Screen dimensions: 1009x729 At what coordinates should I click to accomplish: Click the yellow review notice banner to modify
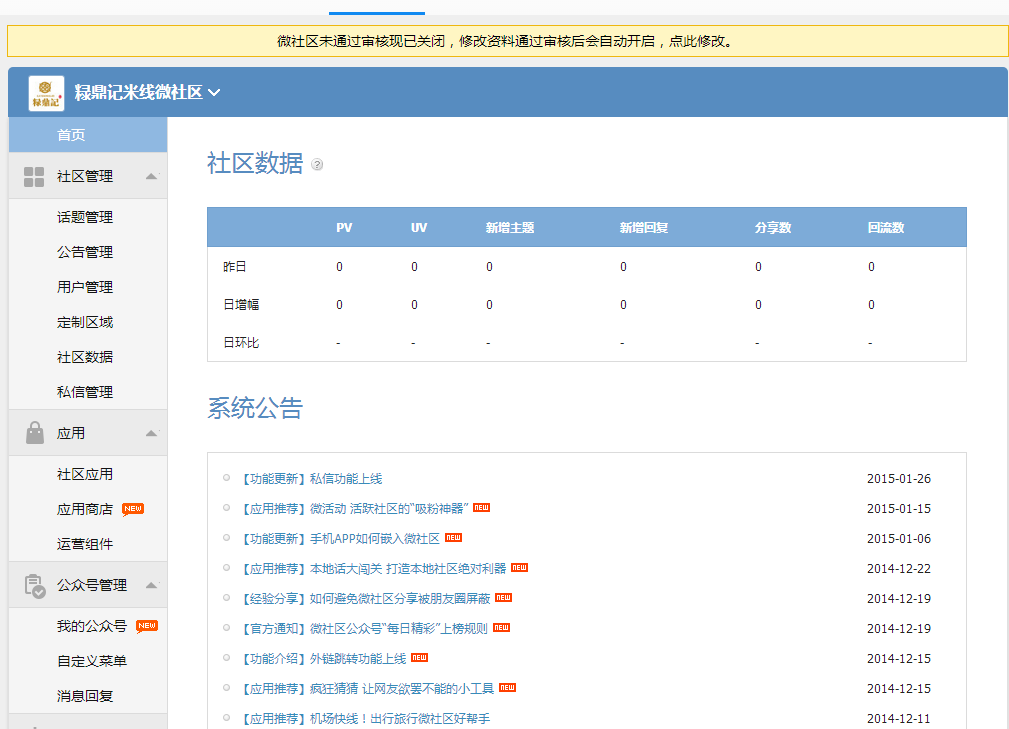coord(507,41)
